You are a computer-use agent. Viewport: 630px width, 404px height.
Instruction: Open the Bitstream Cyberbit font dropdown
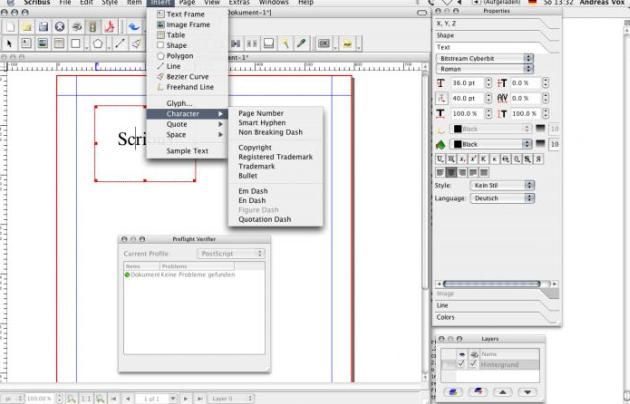[x=485, y=59]
